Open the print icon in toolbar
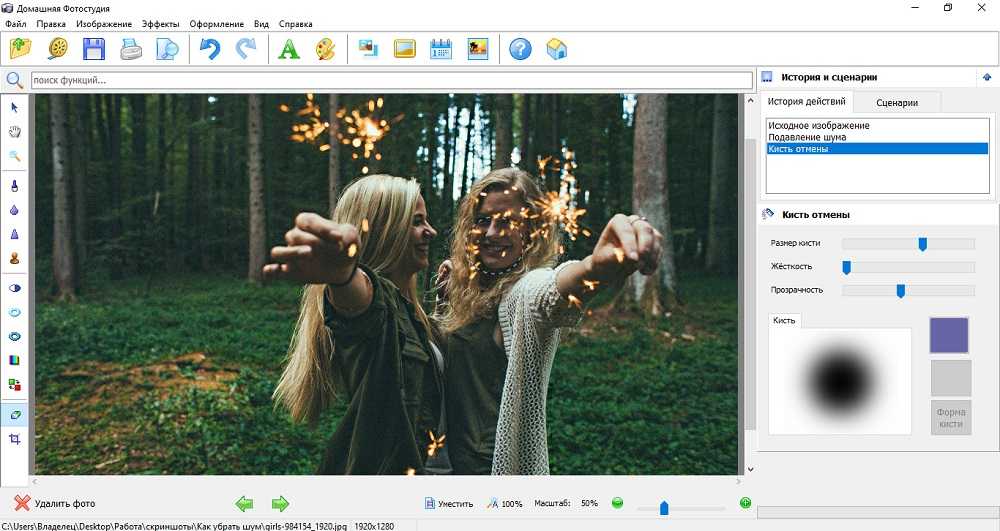This screenshot has height=531, width=1000. 132,48
